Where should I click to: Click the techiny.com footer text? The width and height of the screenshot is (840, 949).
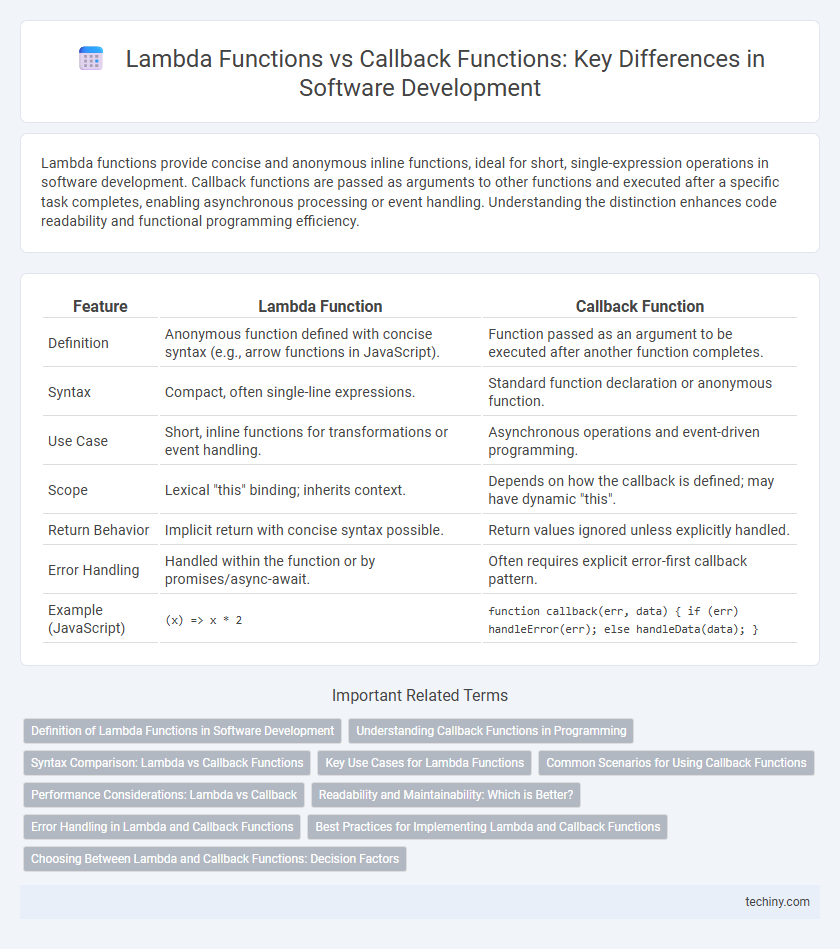tap(777, 902)
